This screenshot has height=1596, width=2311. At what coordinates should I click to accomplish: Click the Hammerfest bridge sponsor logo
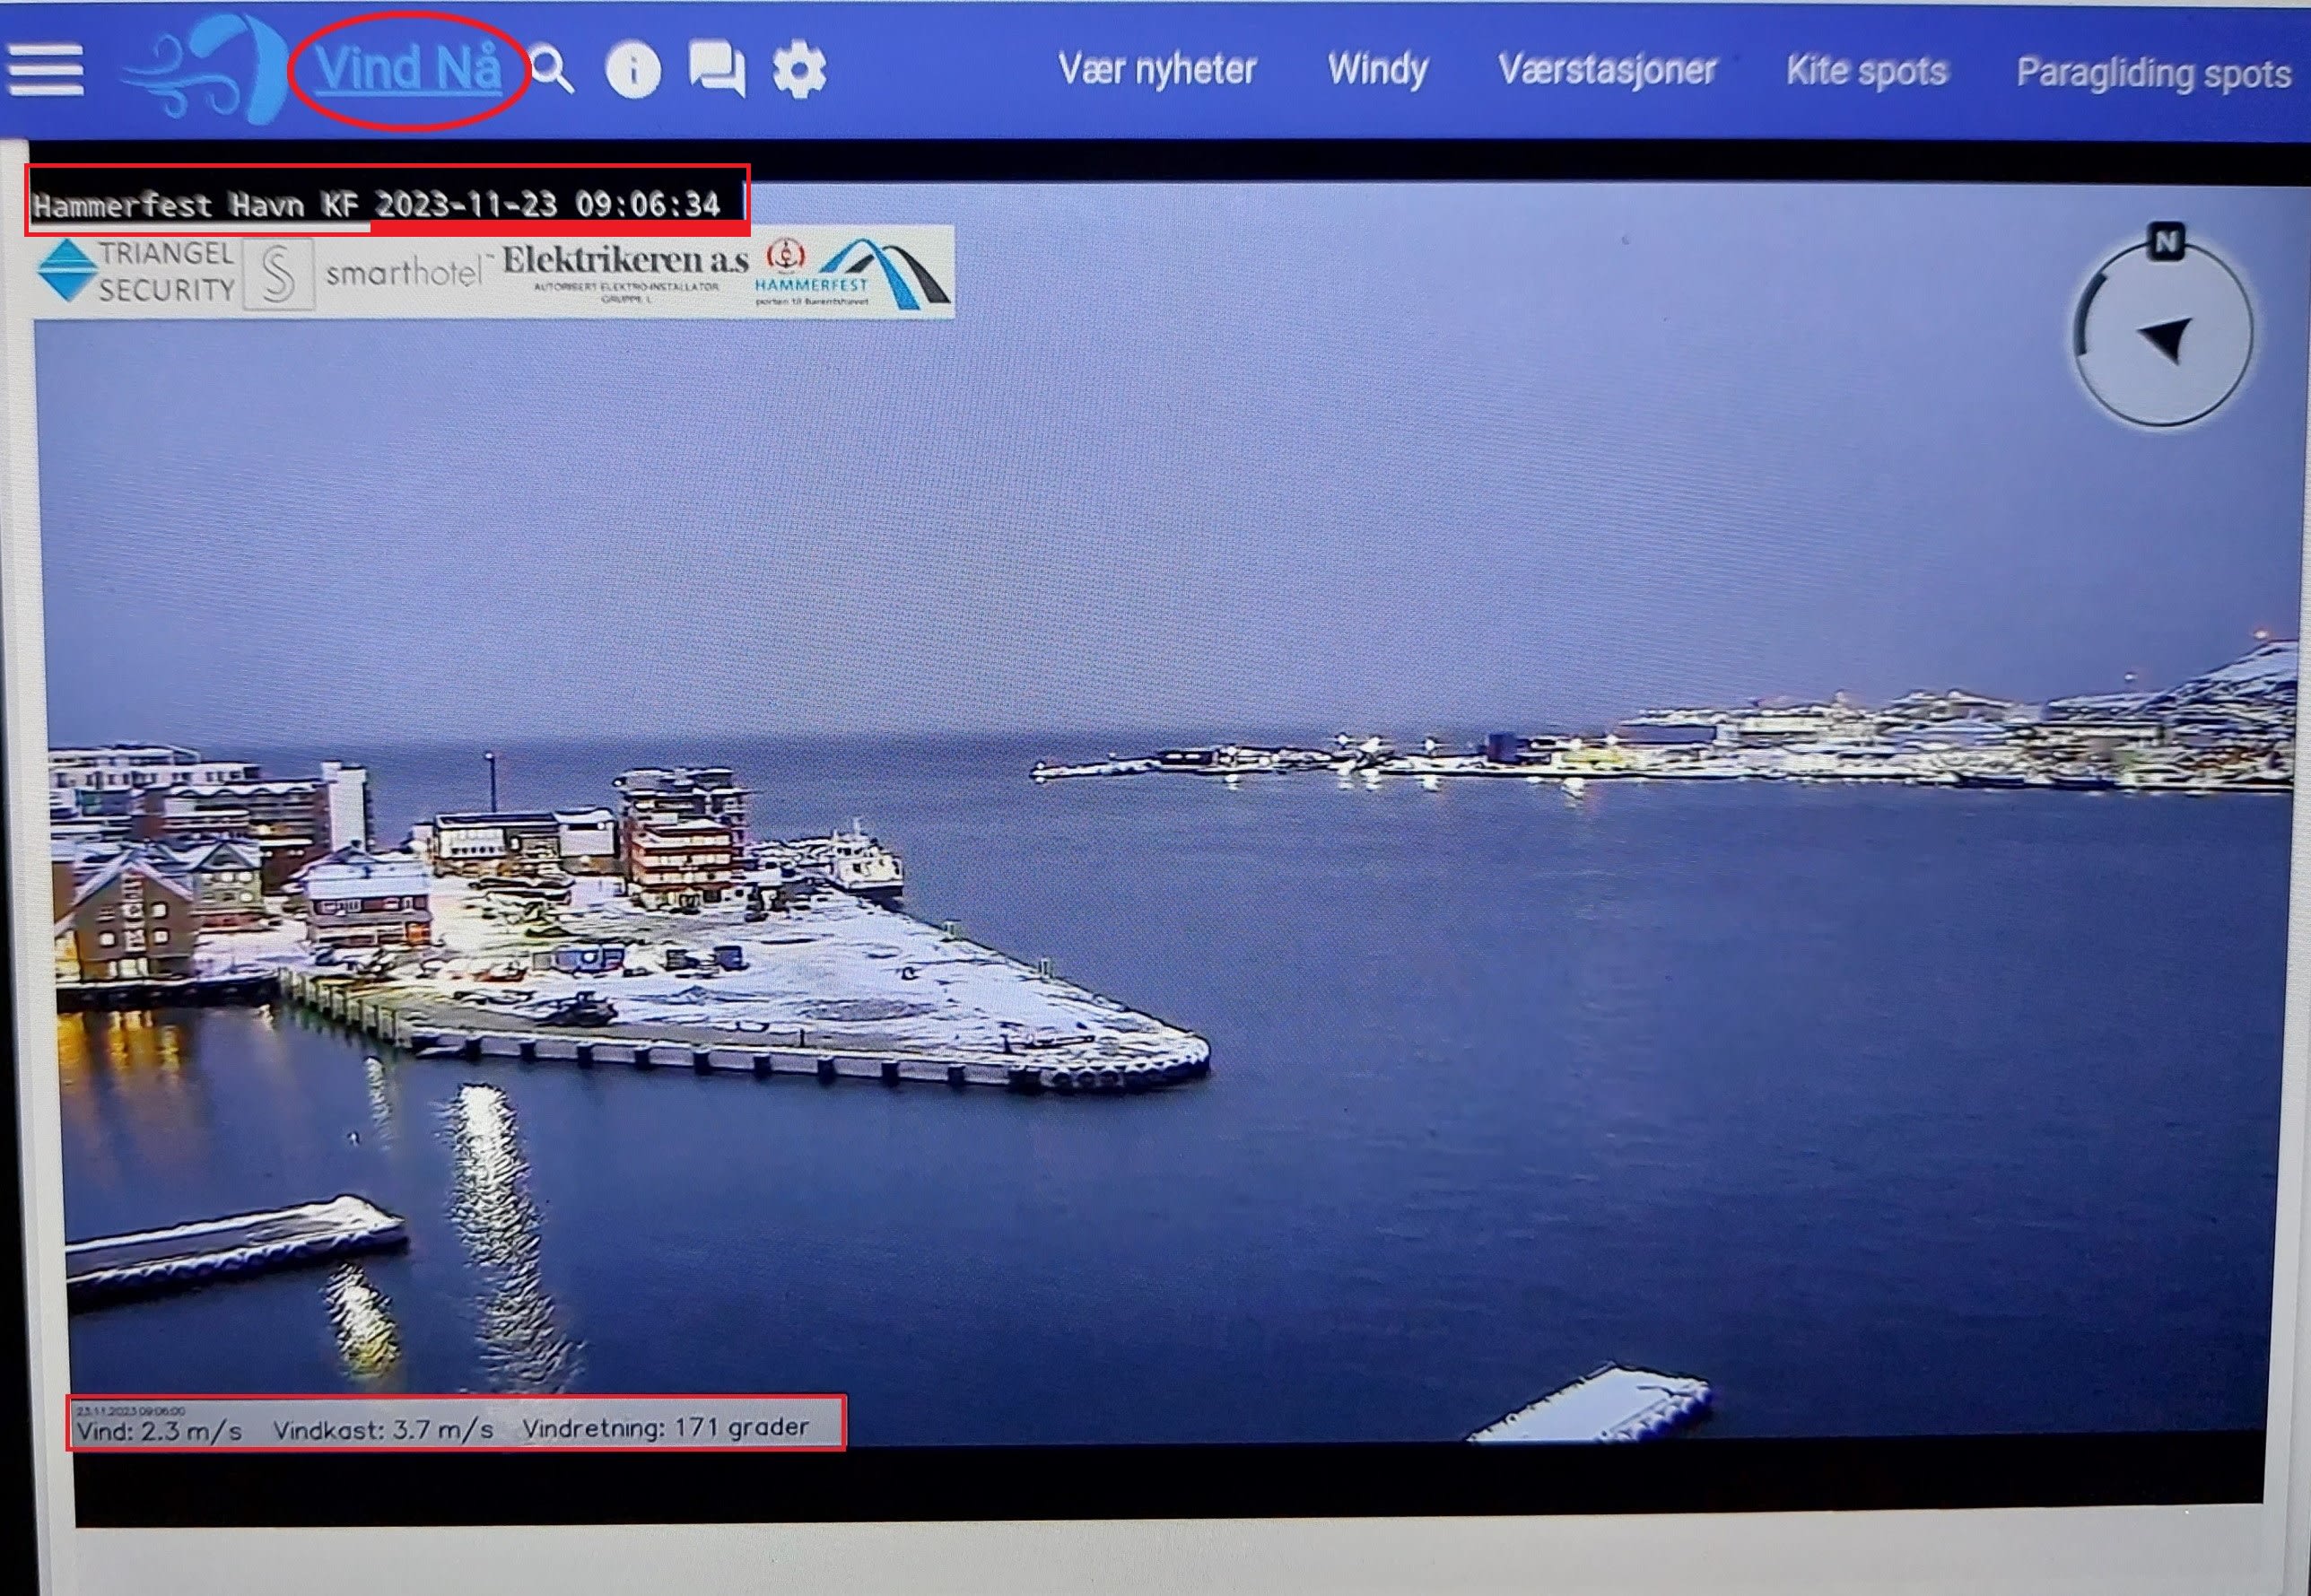pyautogui.click(x=855, y=272)
